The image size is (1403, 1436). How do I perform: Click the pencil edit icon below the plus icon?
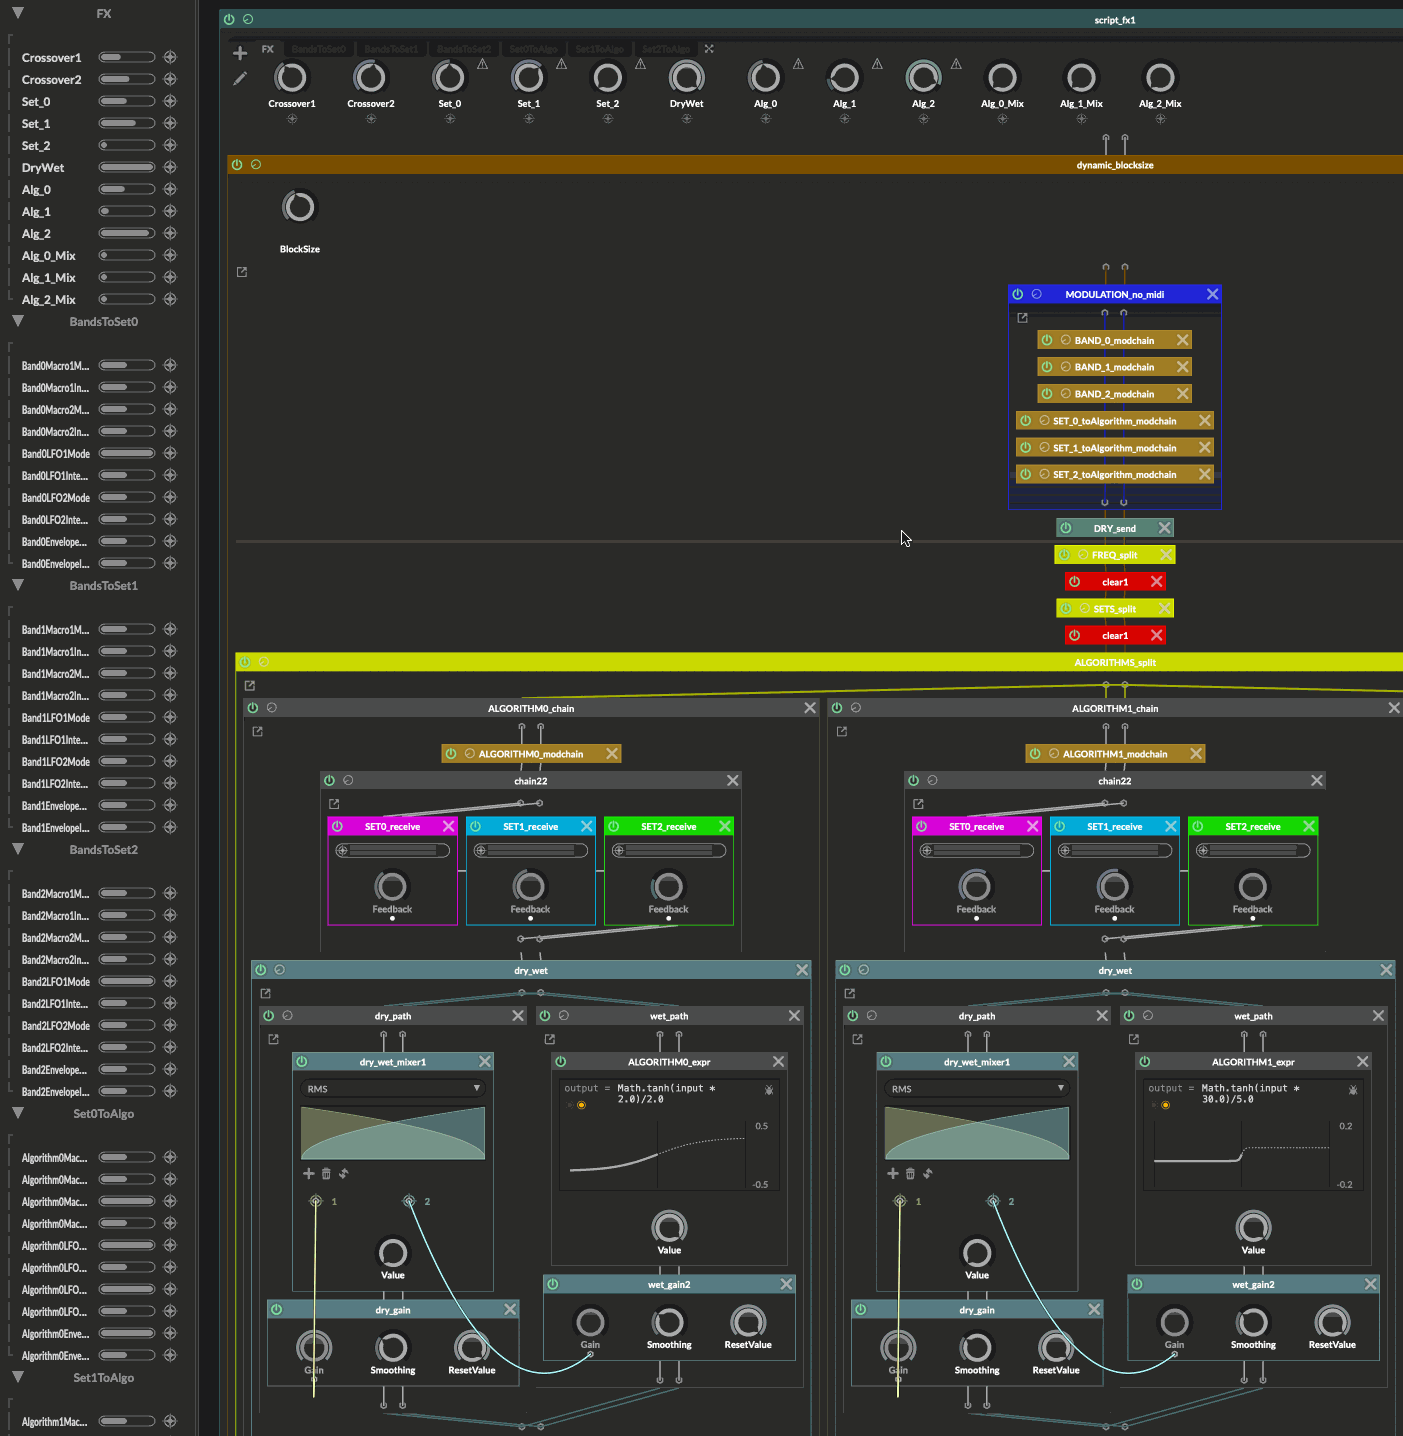(240, 78)
